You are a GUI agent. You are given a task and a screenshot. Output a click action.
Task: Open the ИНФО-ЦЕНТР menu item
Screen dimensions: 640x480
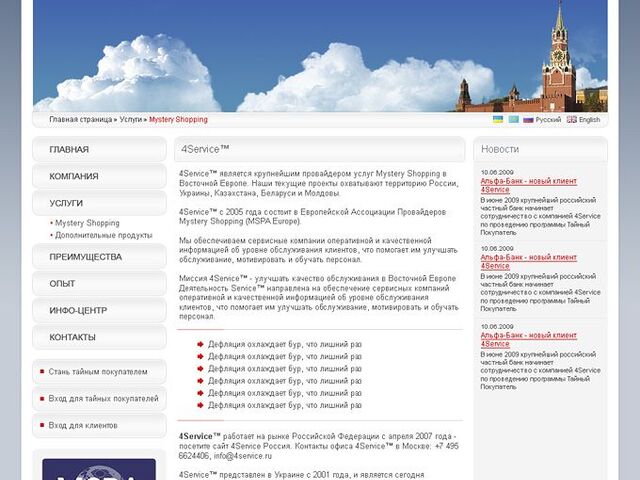(x=99, y=311)
